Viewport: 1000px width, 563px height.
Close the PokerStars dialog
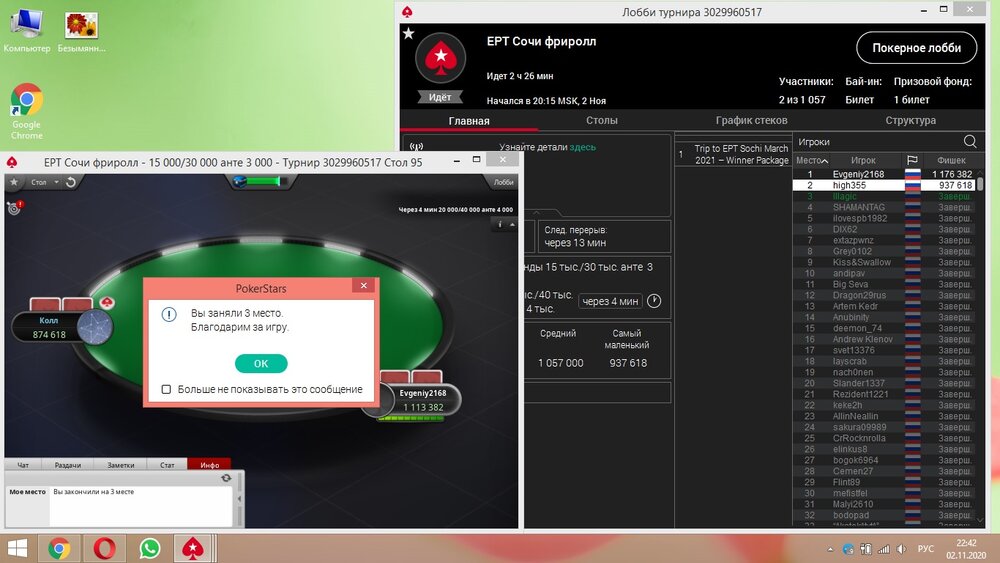click(364, 286)
